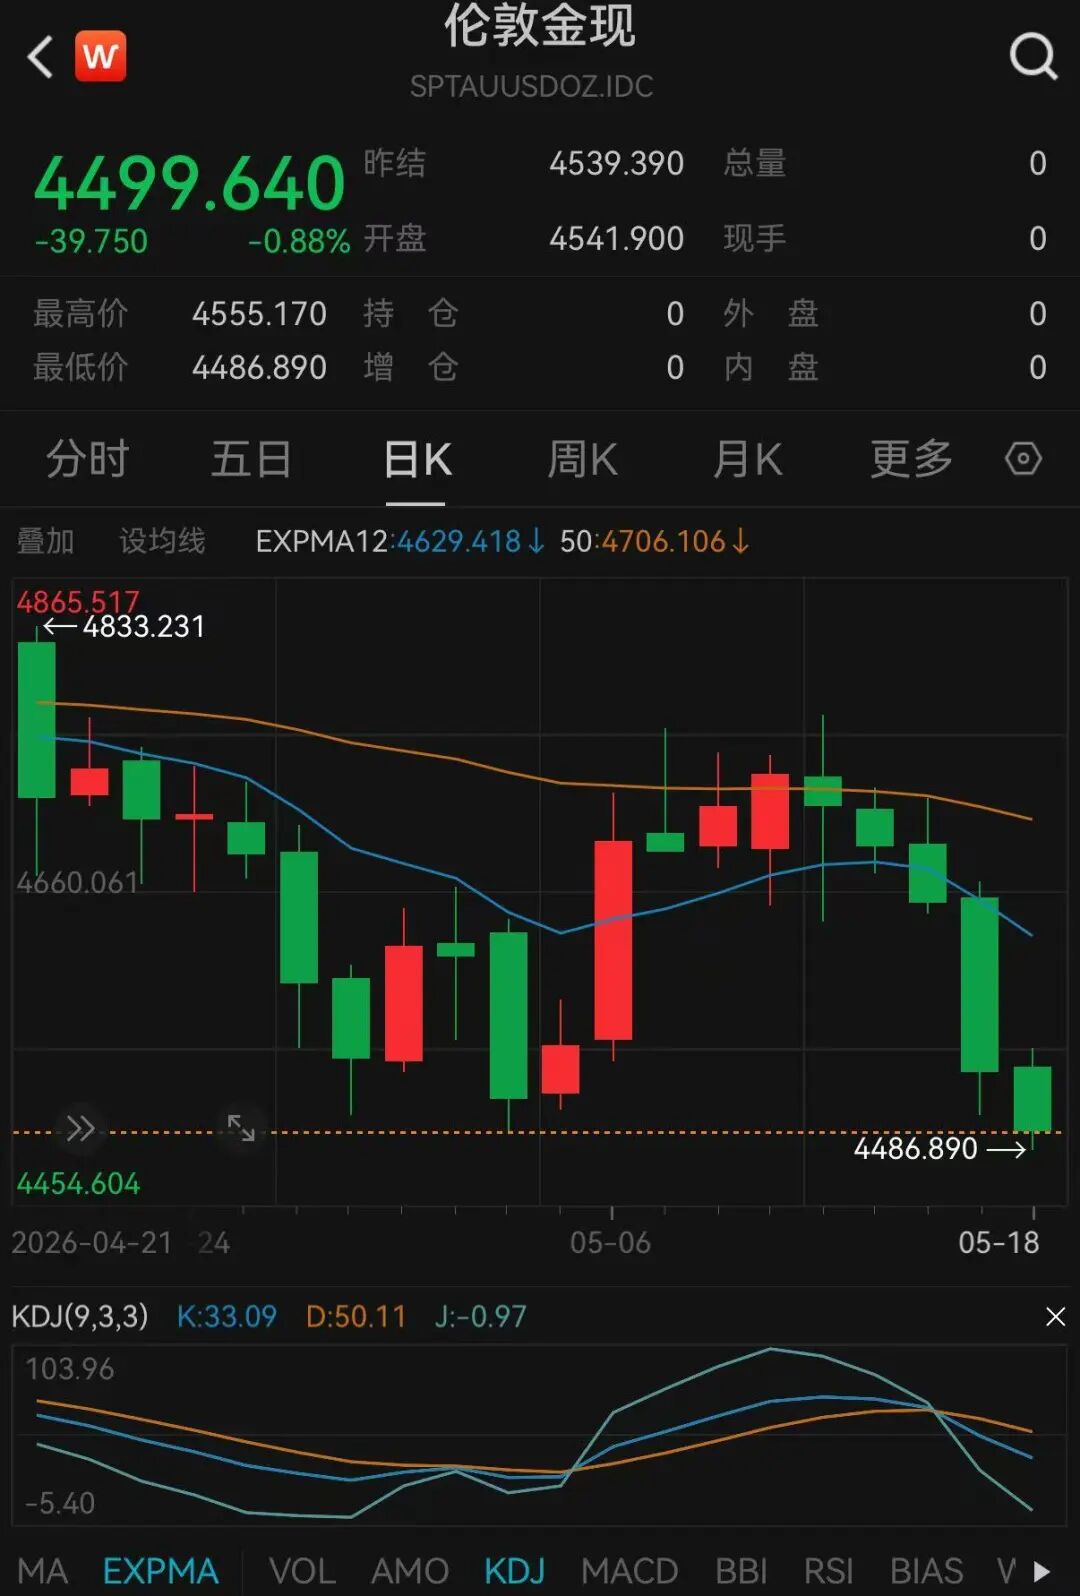This screenshot has width=1080, height=1596.
Task: Tap the 持仓 label
Action: click(411, 314)
